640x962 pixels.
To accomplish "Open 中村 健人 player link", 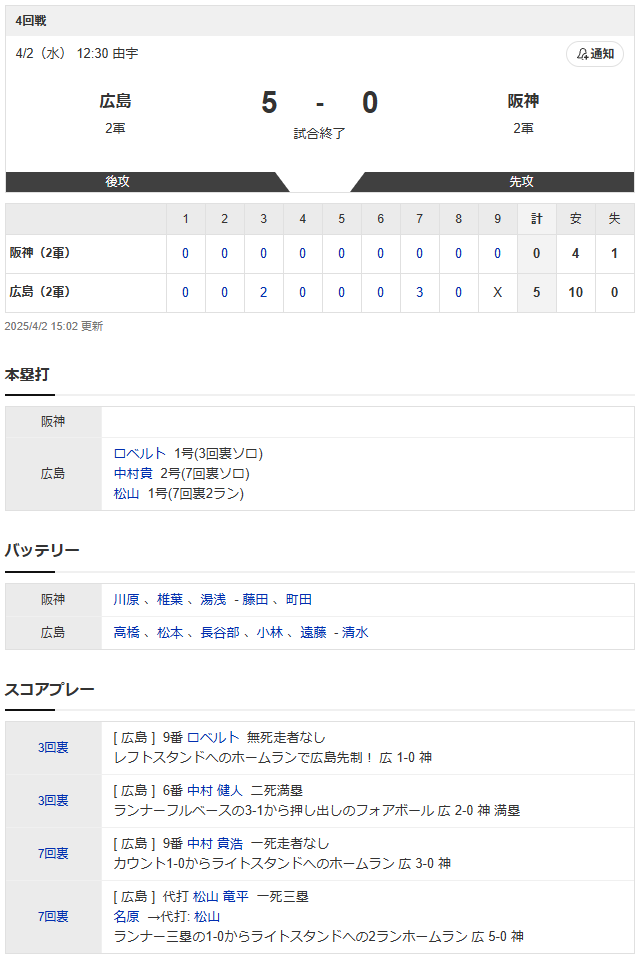I will click(x=215, y=790).
